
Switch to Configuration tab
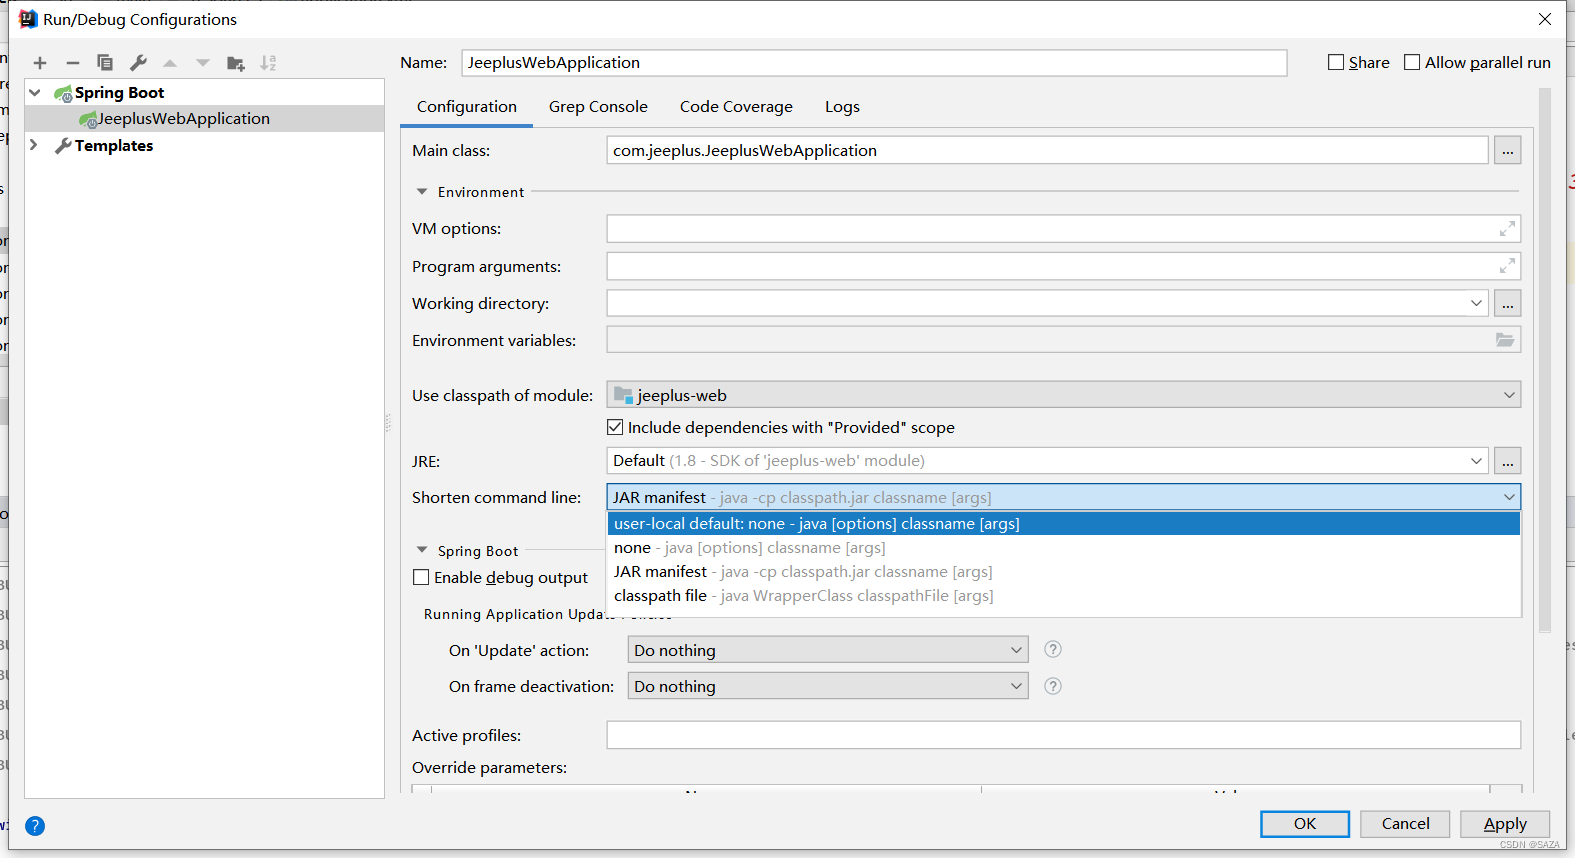click(467, 107)
